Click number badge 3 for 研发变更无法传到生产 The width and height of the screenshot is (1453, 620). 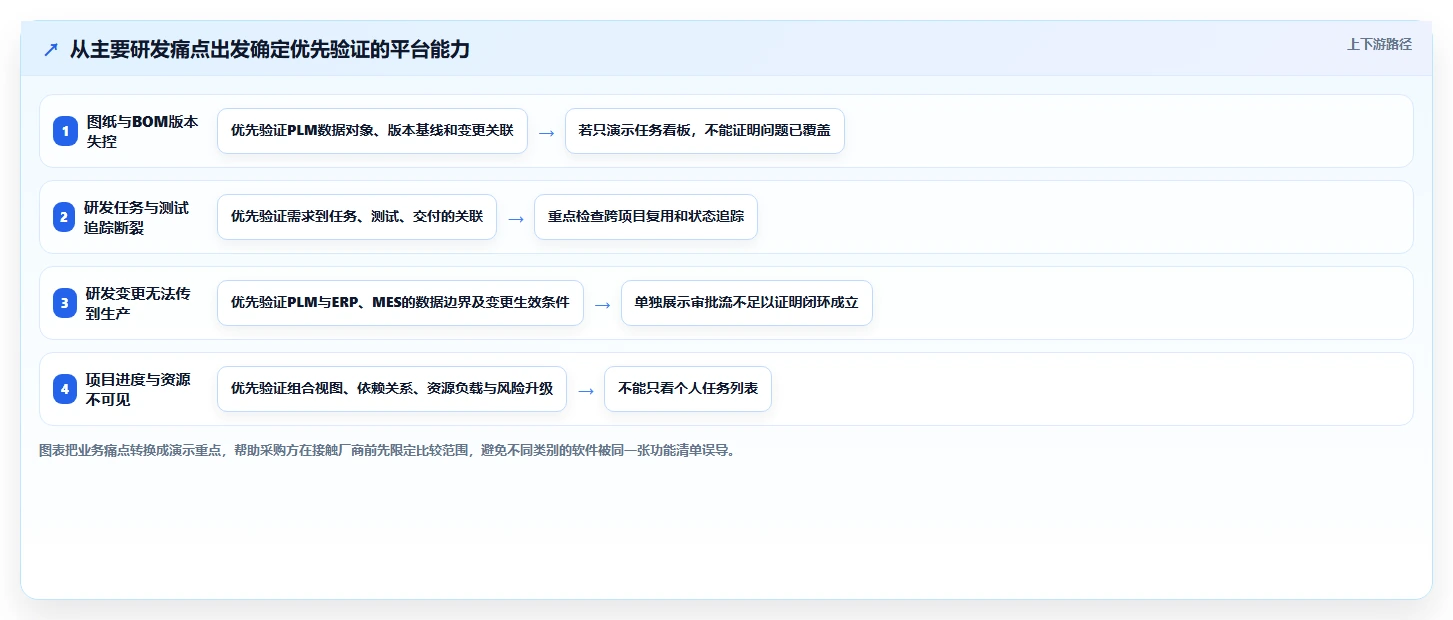tap(65, 303)
